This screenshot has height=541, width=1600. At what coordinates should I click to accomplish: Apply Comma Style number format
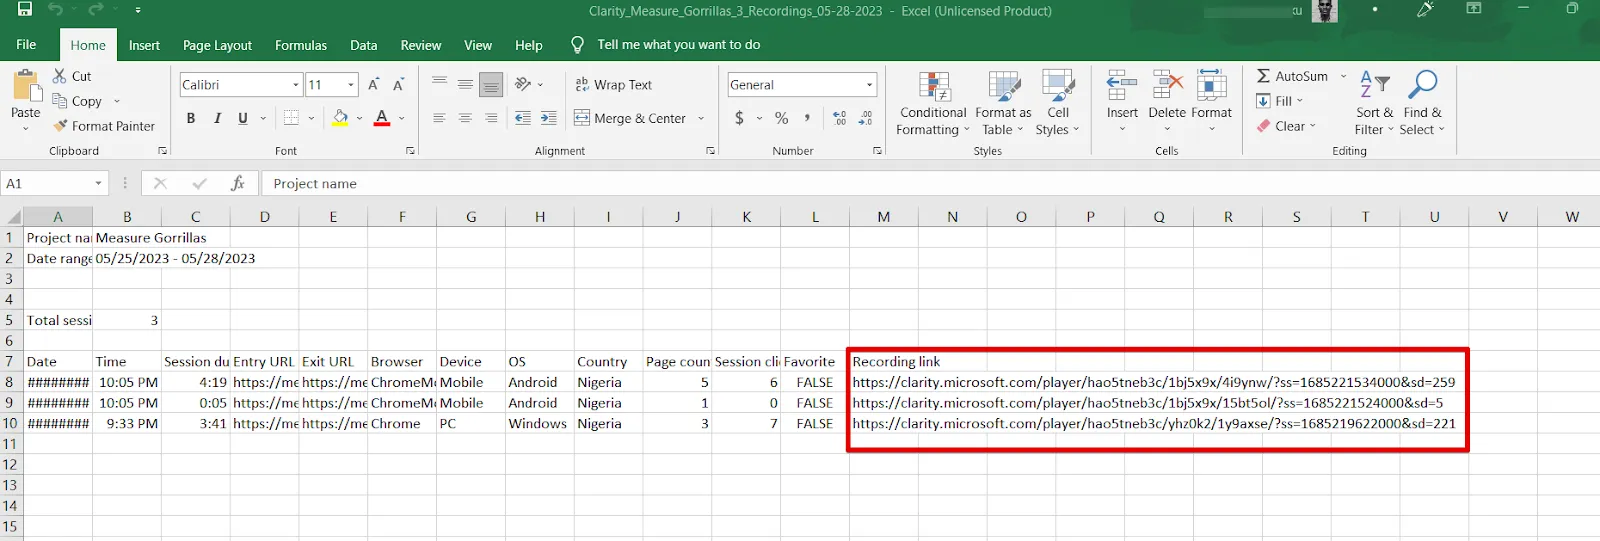(807, 118)
